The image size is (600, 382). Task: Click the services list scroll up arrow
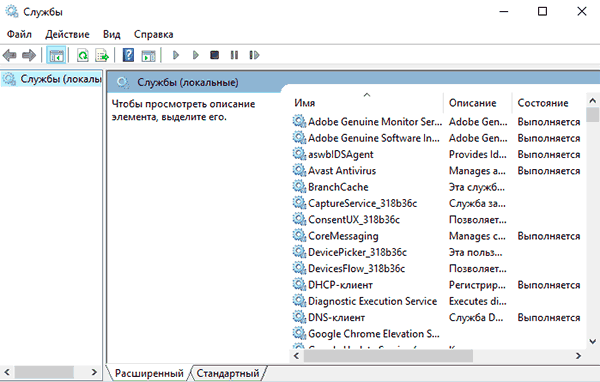(x=593, y=101)
